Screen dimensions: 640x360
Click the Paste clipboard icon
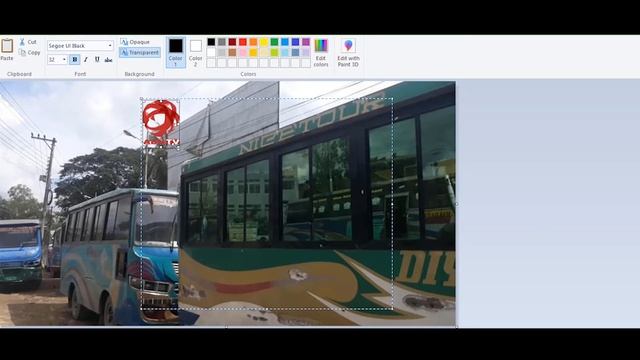[7, 46]
